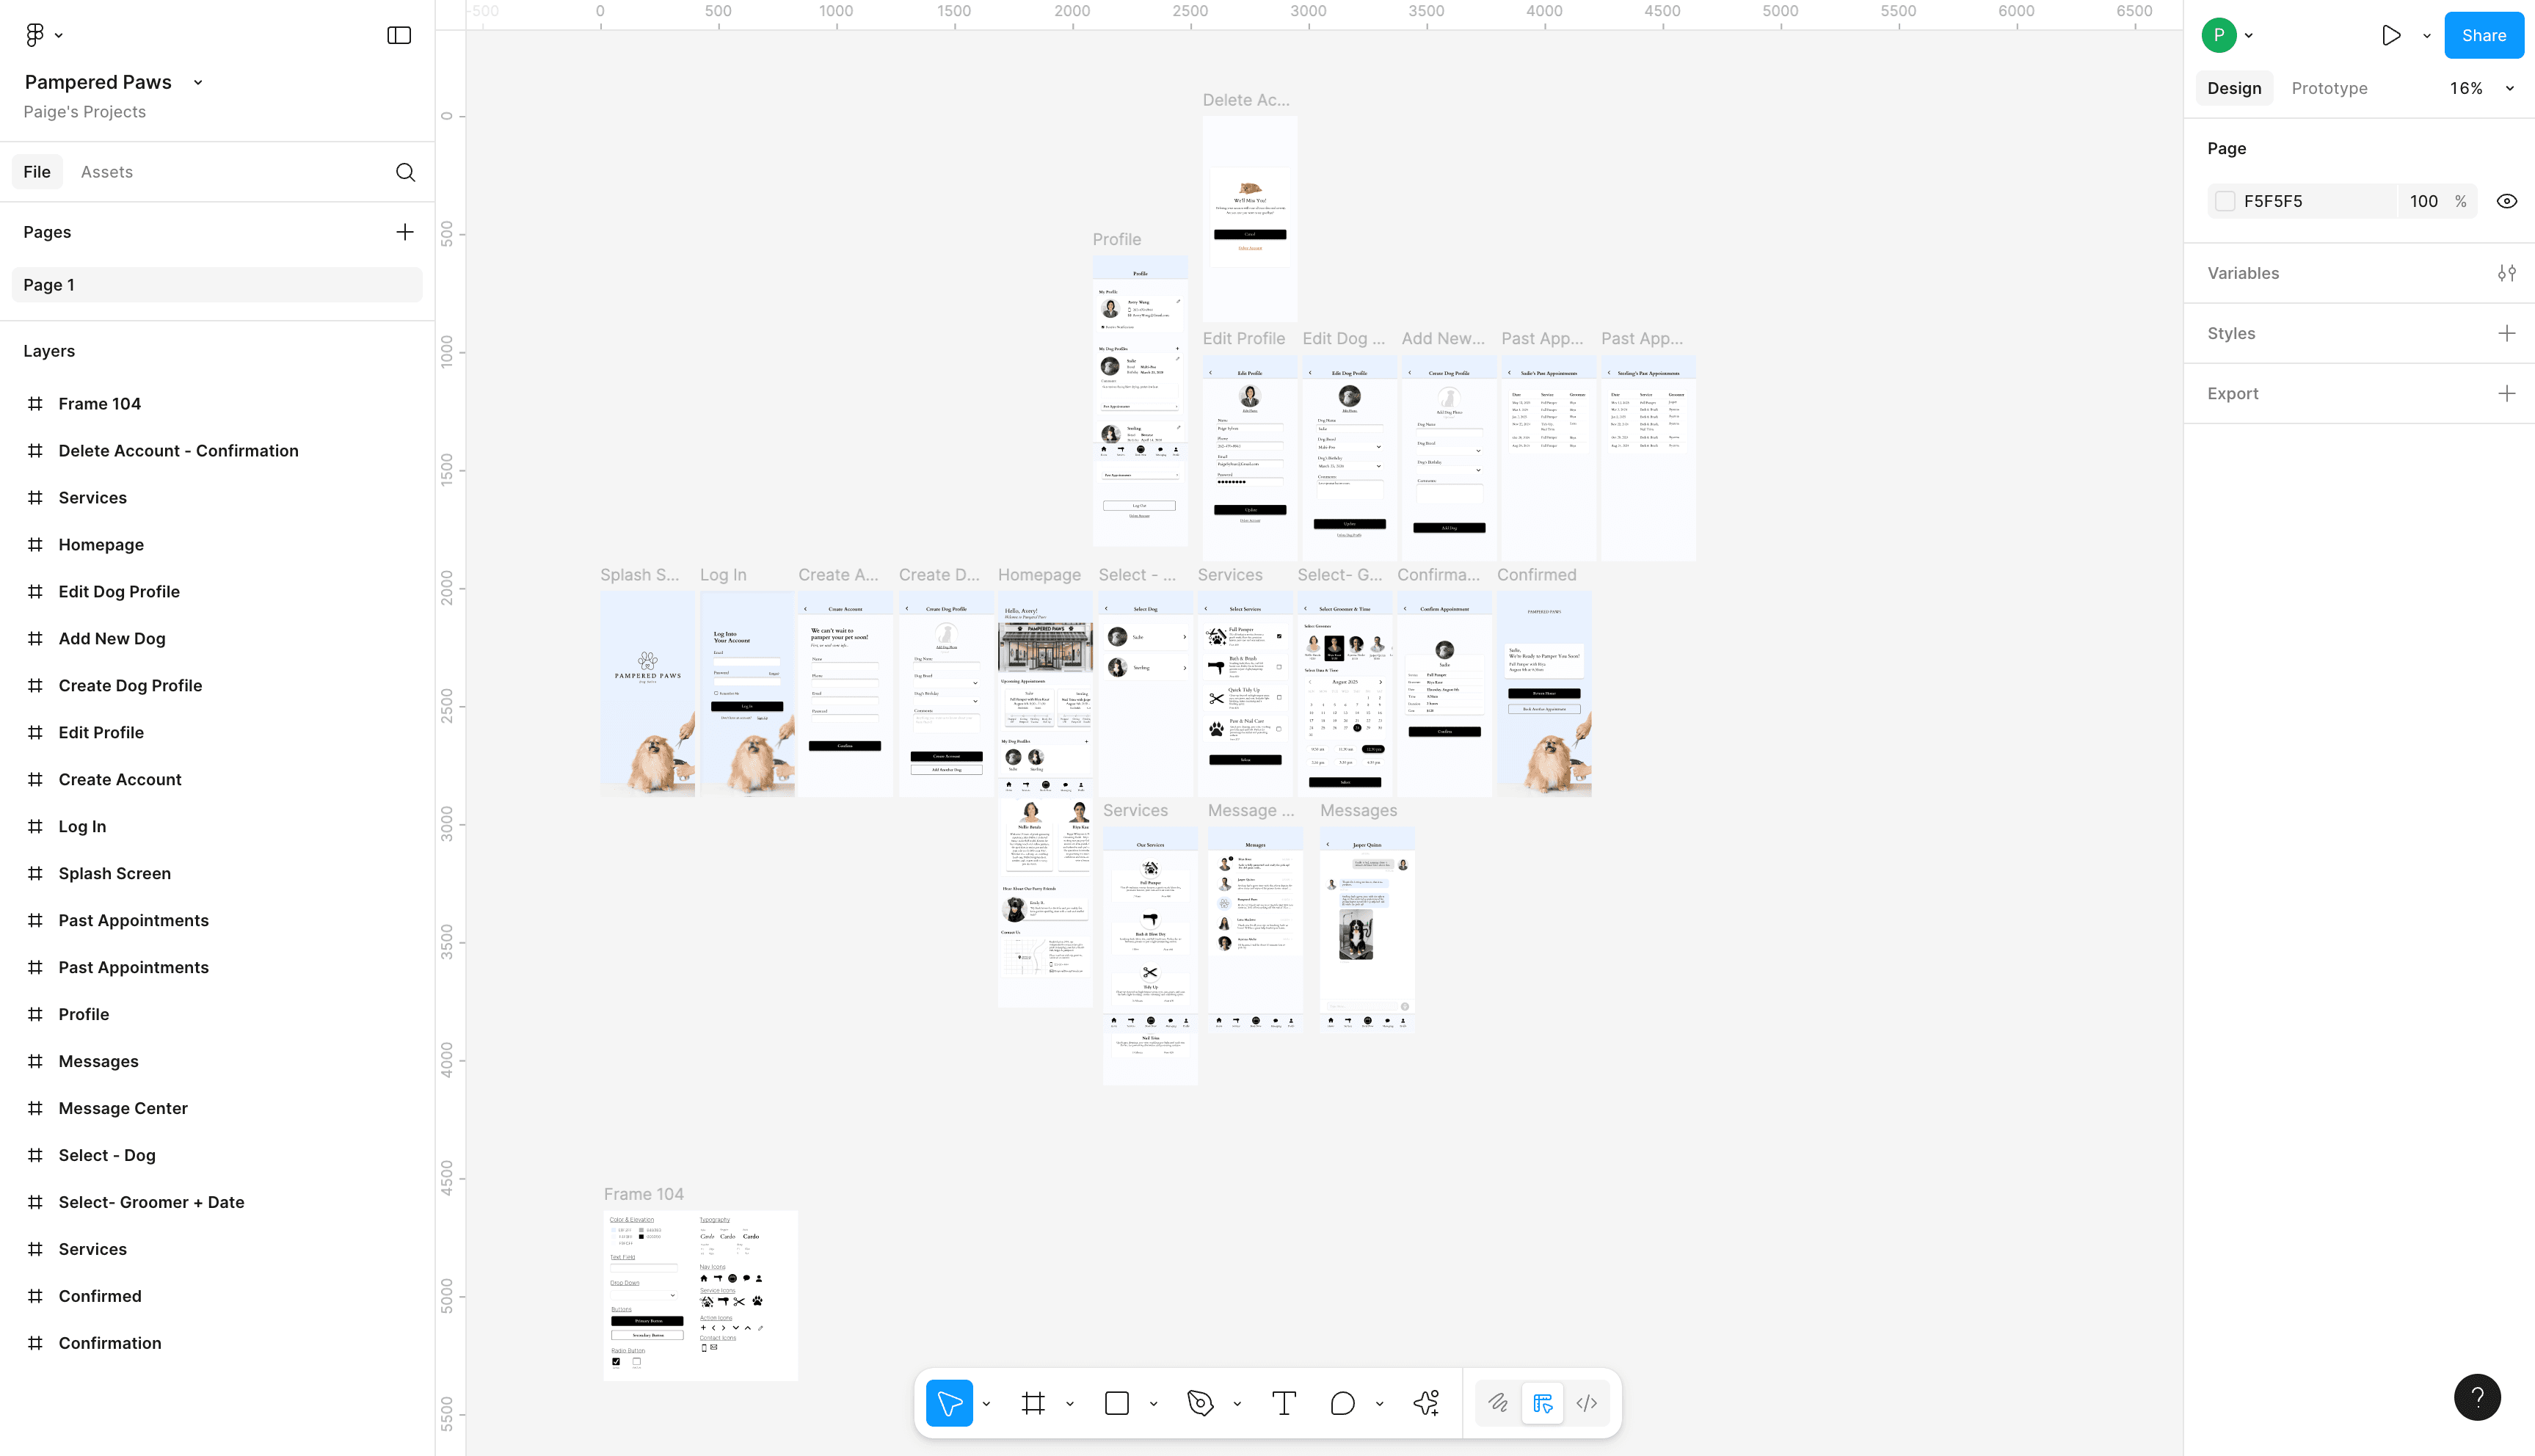Open the Actions AI tool
Viewport: 2535px width, 1456px height.
(1427, 1403)
